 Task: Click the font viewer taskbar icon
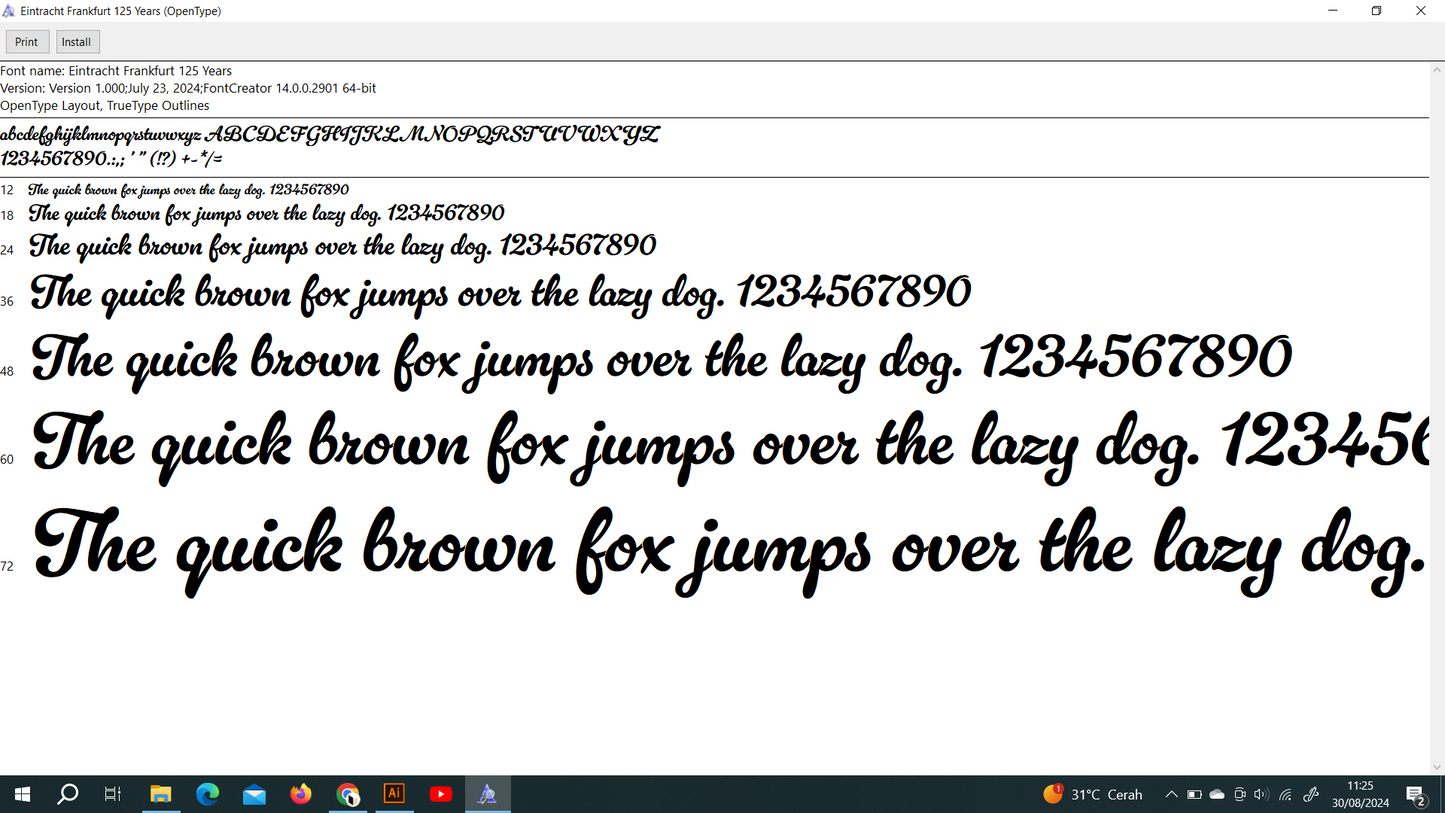click(487, 794)
